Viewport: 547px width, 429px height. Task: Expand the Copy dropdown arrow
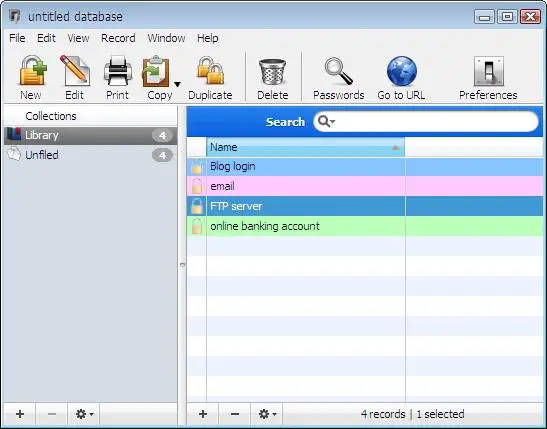177,84
